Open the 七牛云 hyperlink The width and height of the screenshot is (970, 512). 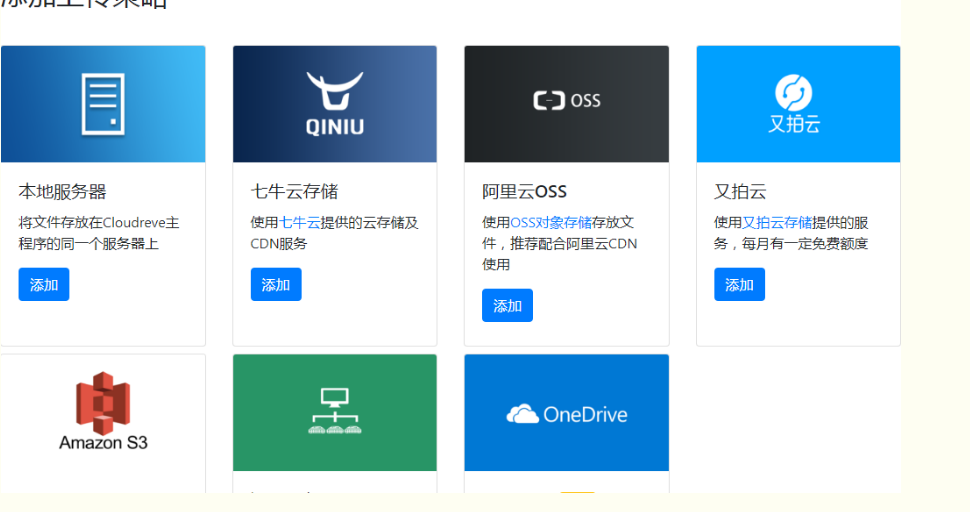300,223
